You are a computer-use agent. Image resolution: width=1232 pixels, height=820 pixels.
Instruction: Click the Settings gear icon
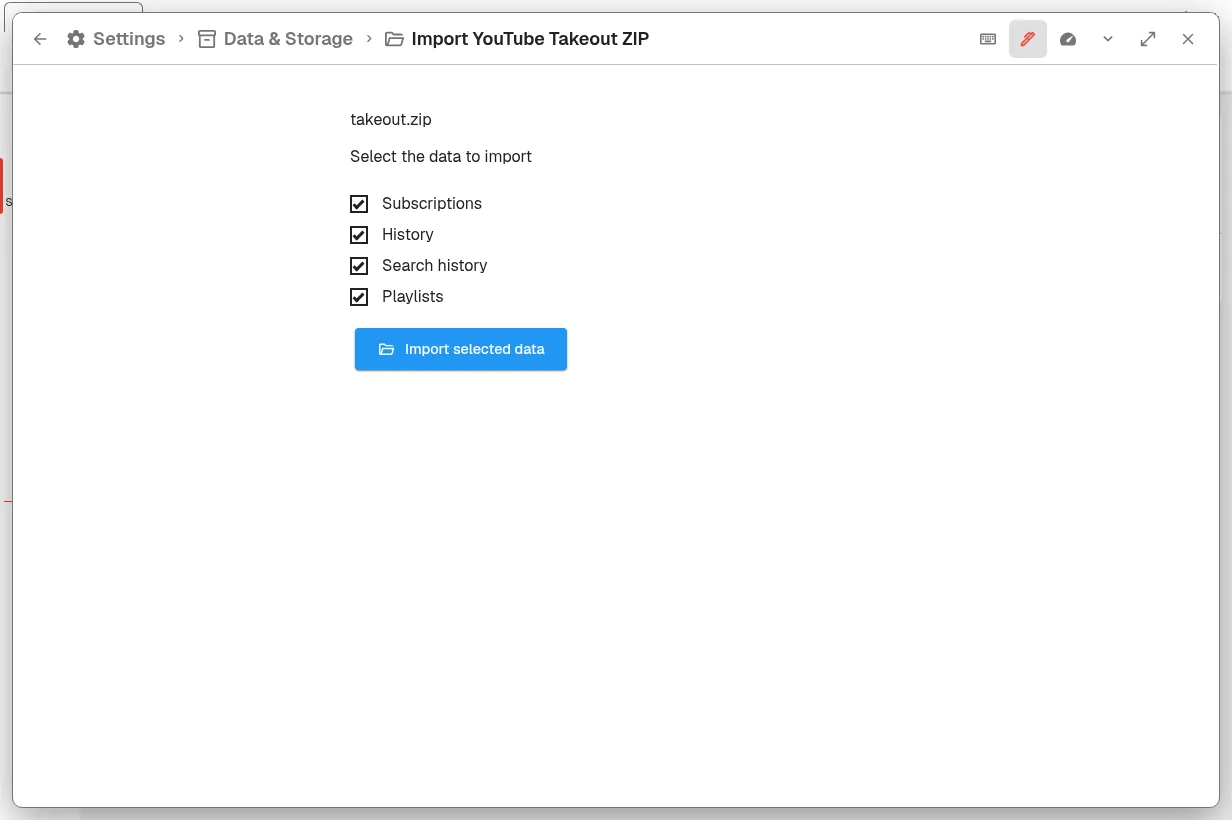(x=76, y=39)
